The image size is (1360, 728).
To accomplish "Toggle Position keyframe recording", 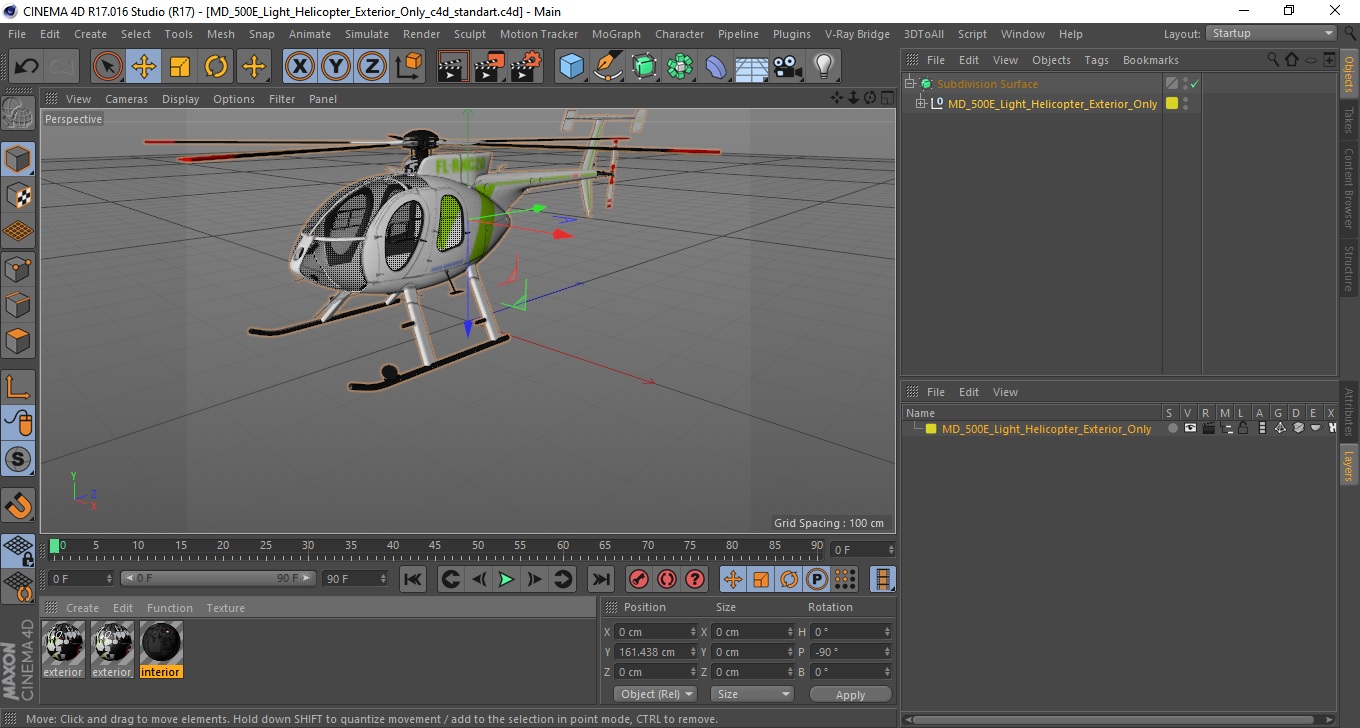I will [733, 579].
